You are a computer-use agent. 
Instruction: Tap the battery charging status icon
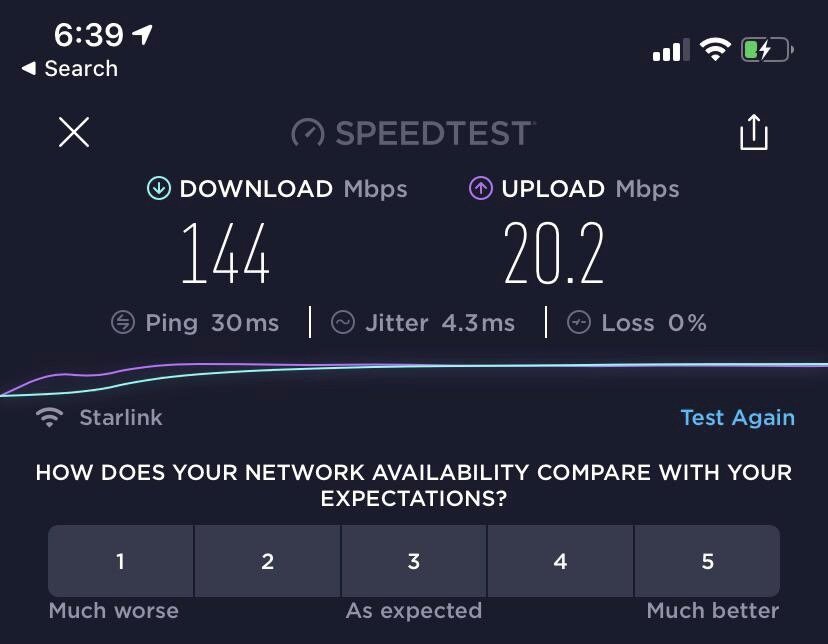pos(767,50)
